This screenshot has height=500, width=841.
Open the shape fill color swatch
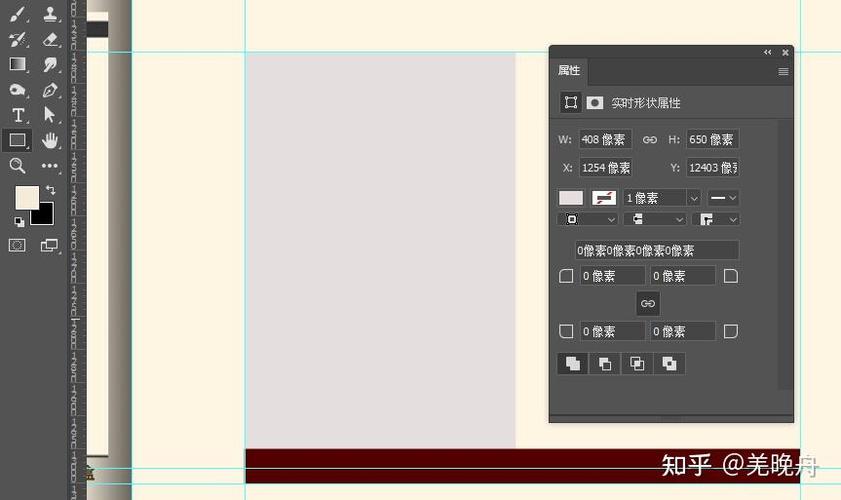(571, 198)
